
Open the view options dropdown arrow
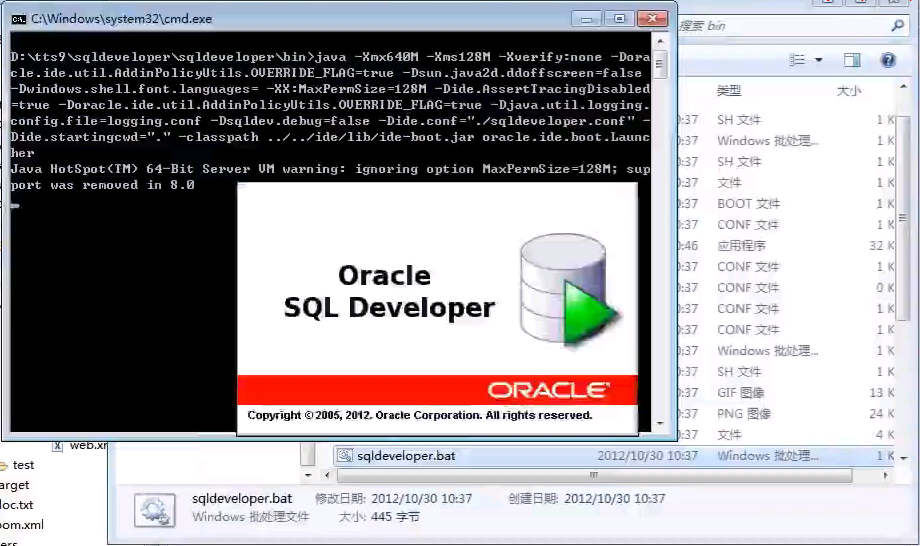coord(818,60)
